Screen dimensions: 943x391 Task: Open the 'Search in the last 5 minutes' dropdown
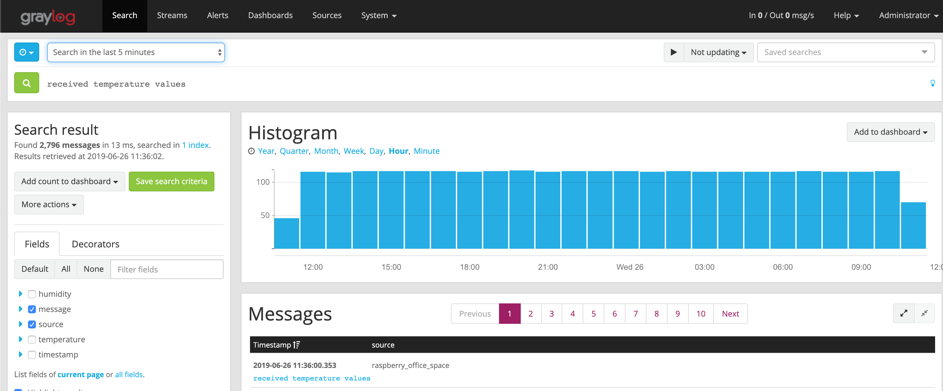click(x=136, y=52)
